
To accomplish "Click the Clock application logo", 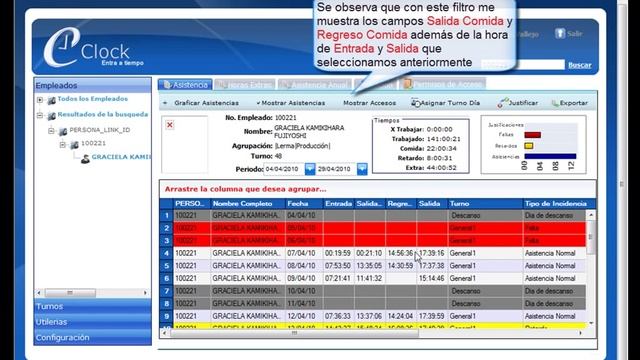I will pos(93,48).
